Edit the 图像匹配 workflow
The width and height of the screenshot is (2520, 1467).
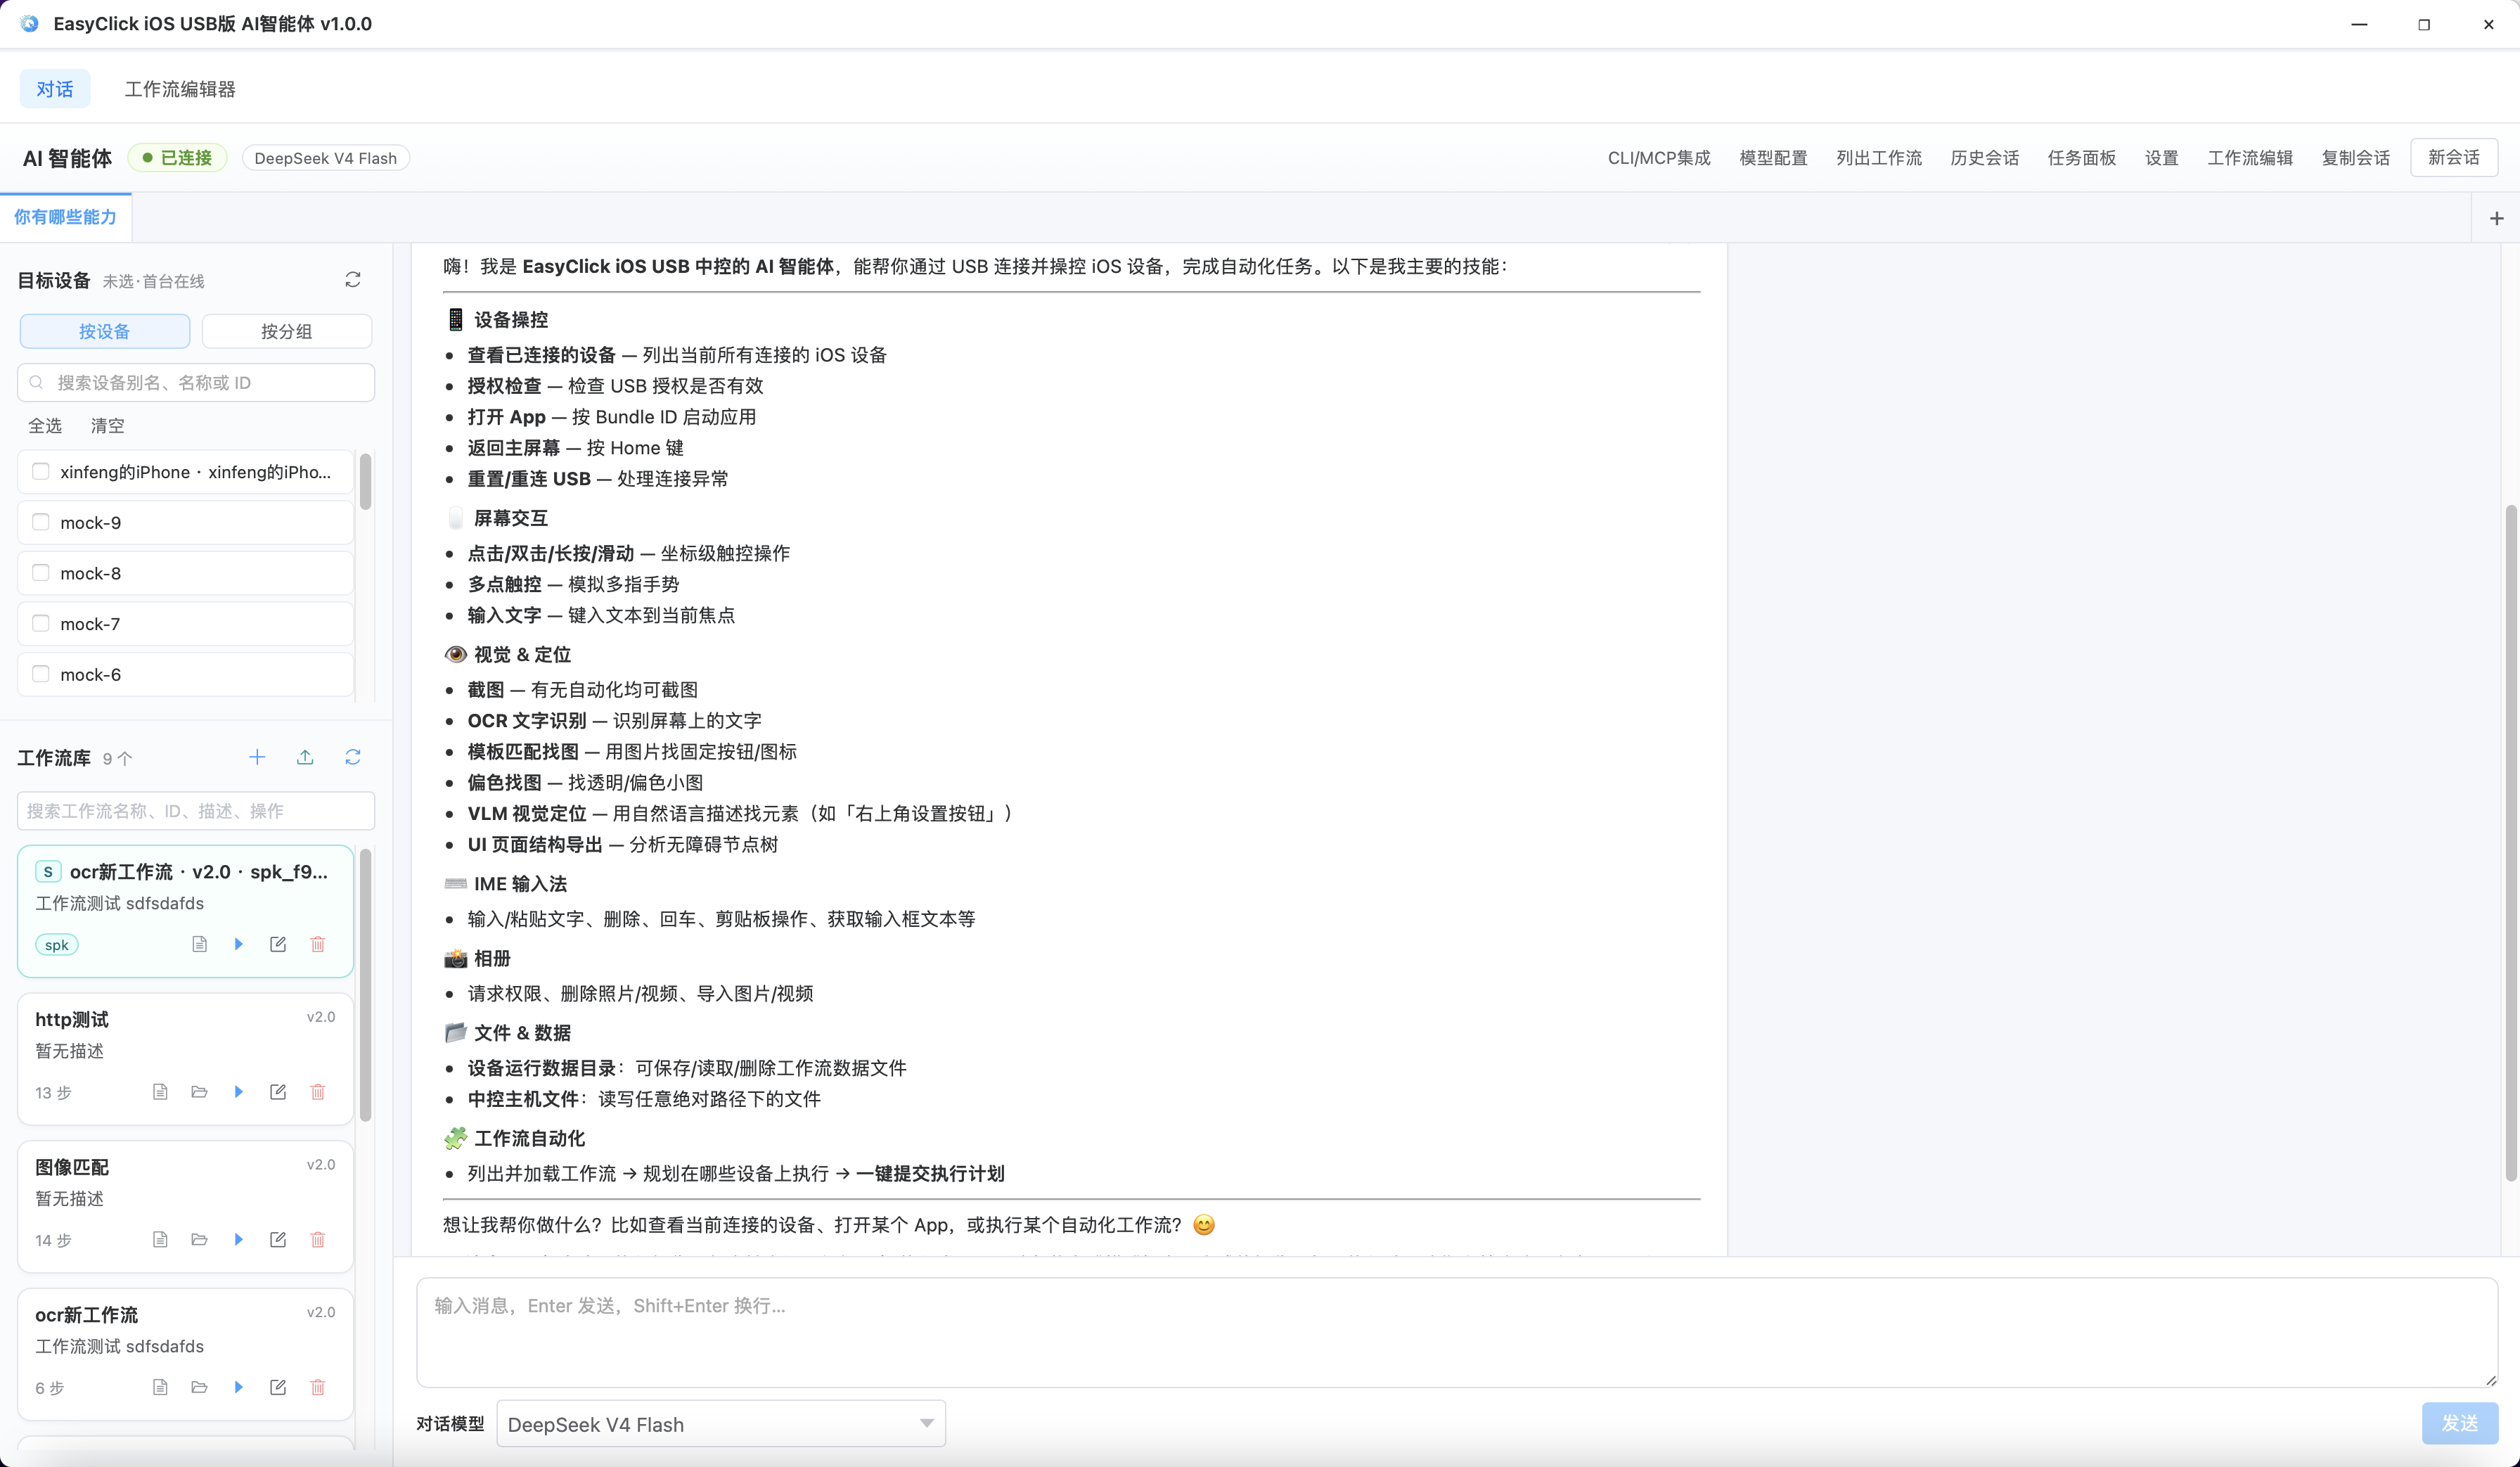[278, 1240]
